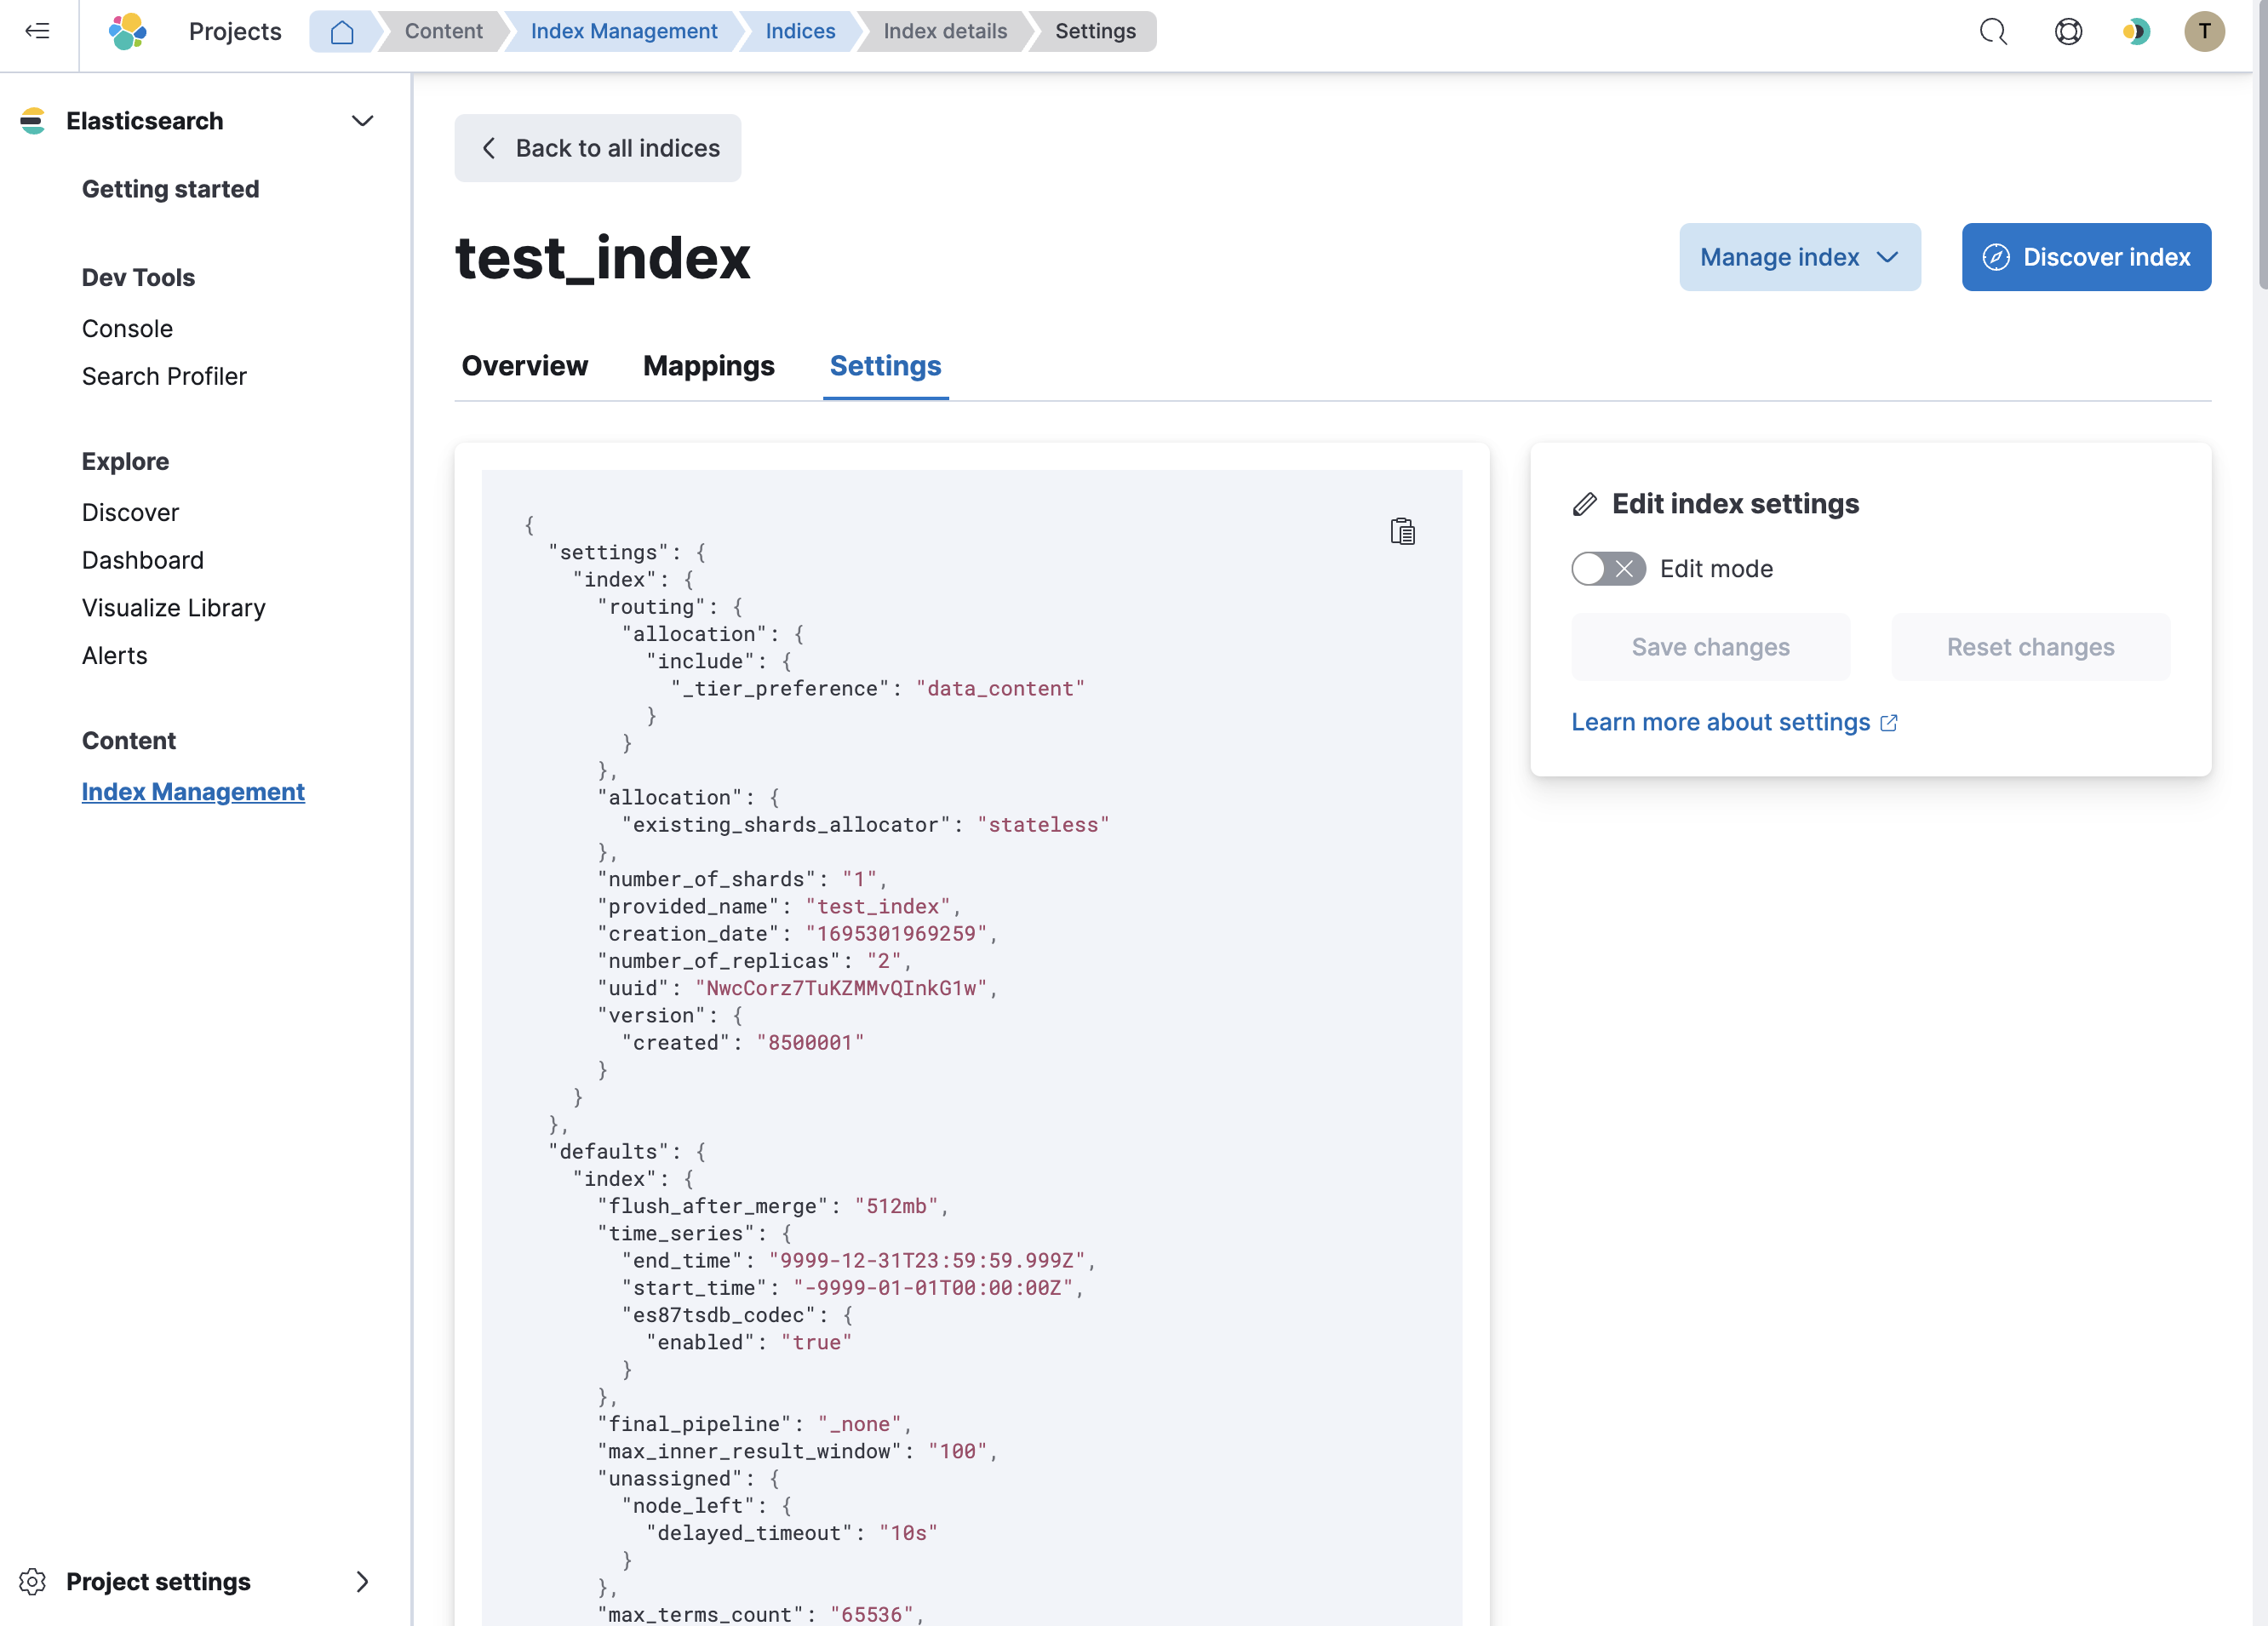Open the home breadcrumb icon

[x=342, y=31]
